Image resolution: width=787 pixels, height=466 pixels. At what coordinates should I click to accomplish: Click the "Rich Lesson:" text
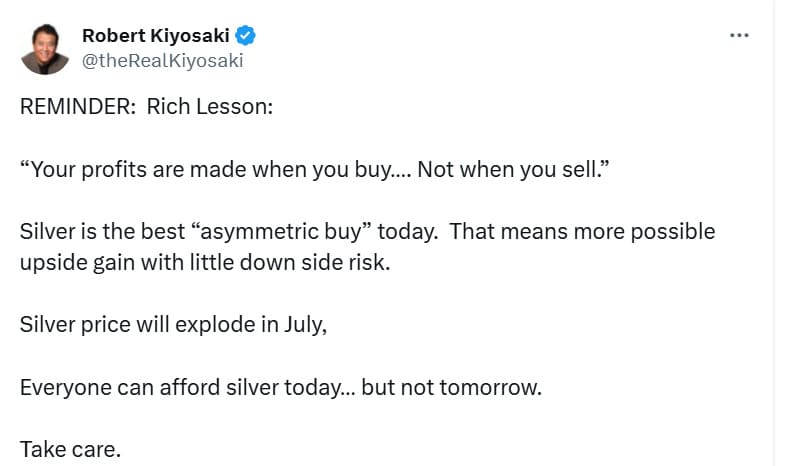coord(209,107)
